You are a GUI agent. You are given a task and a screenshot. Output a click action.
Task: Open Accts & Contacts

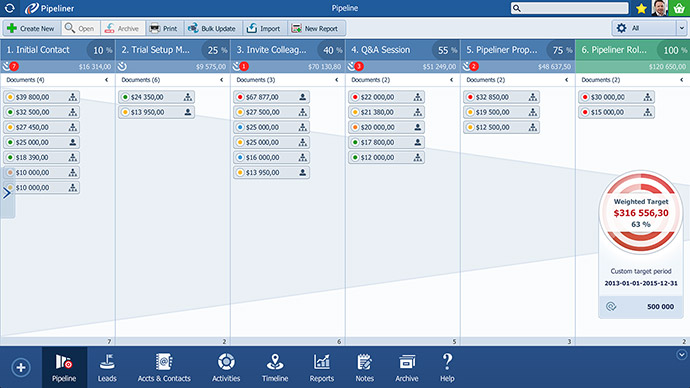point(164,368)
